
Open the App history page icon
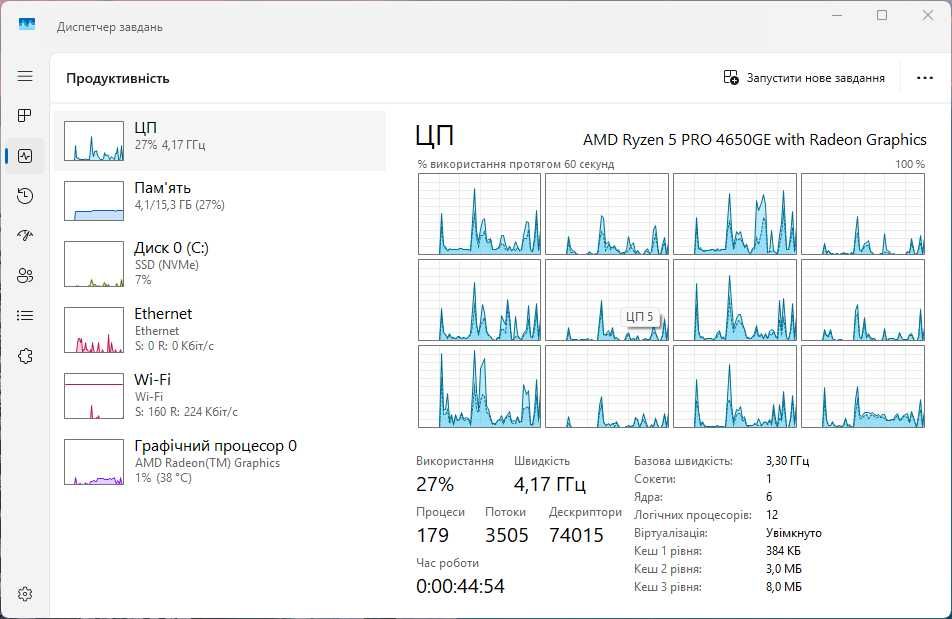tap(25, 196)
